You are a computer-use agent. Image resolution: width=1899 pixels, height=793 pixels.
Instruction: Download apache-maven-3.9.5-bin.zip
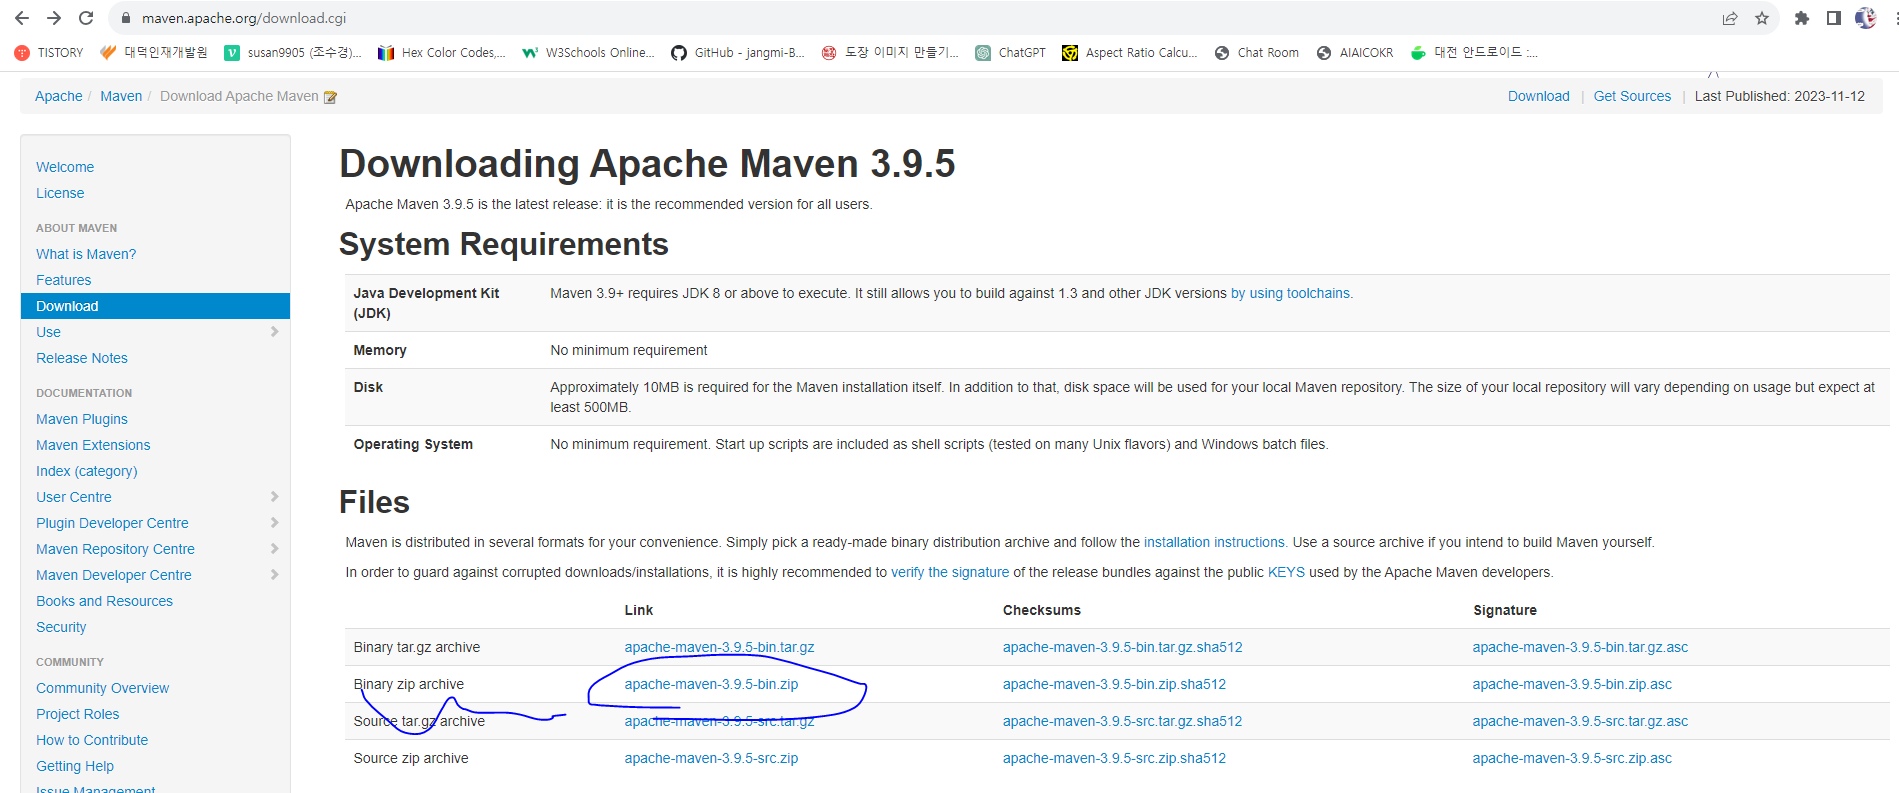pos(711,684)
